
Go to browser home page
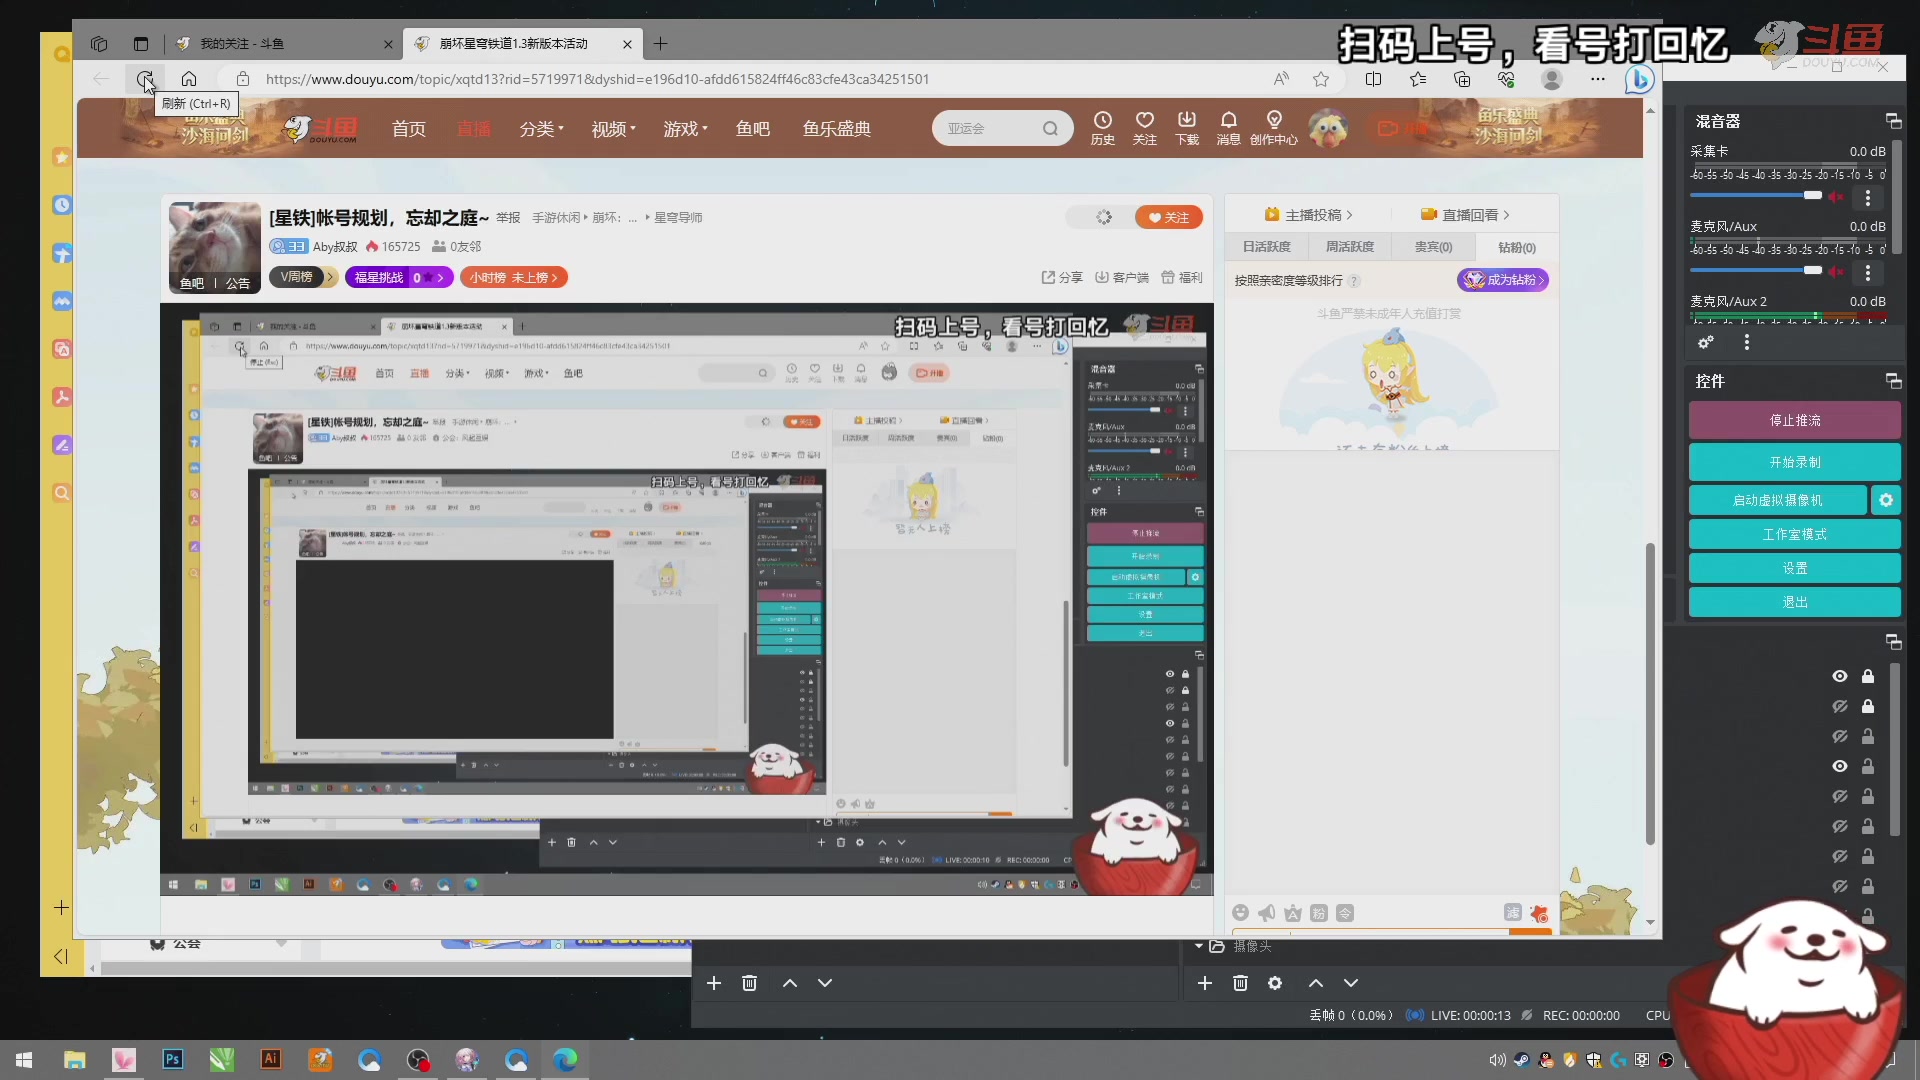tap(189, 79)
